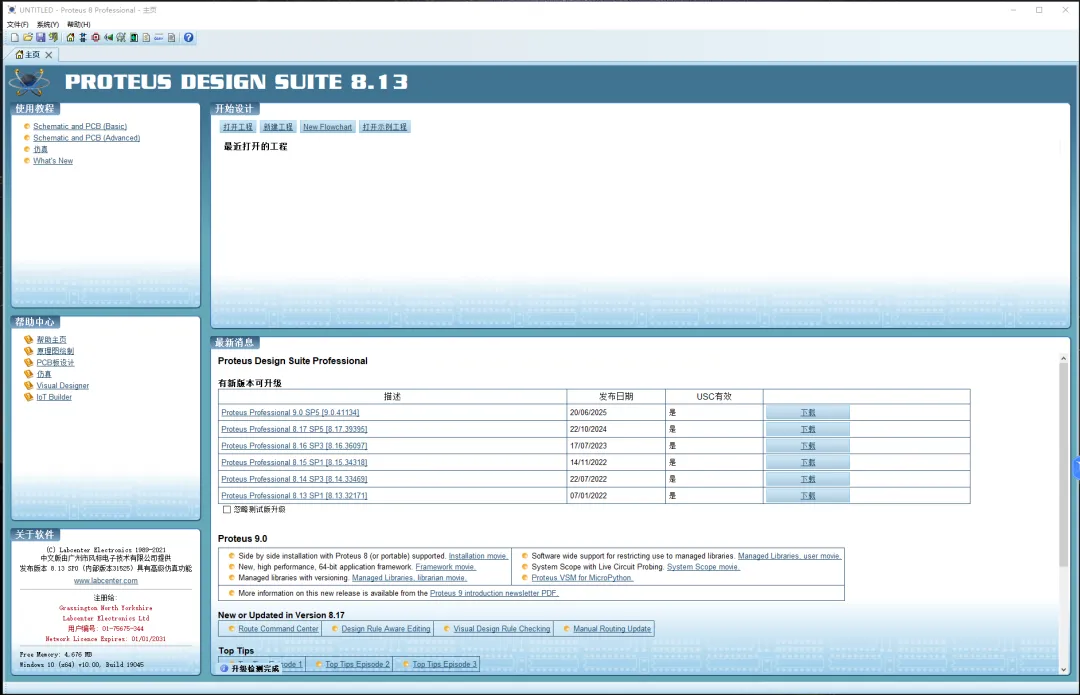
Task: Open the Installation movie link
Action: (478, 556)
